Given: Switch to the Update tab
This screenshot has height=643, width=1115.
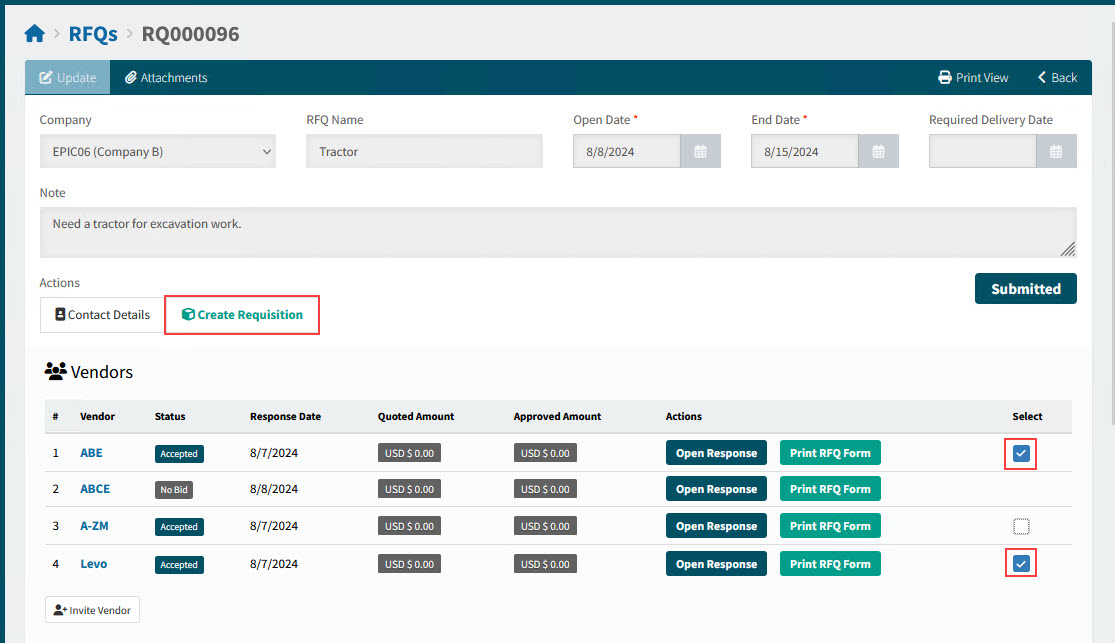Looking at the screenshot, I should pyautogui.click(x=68, y=78).
